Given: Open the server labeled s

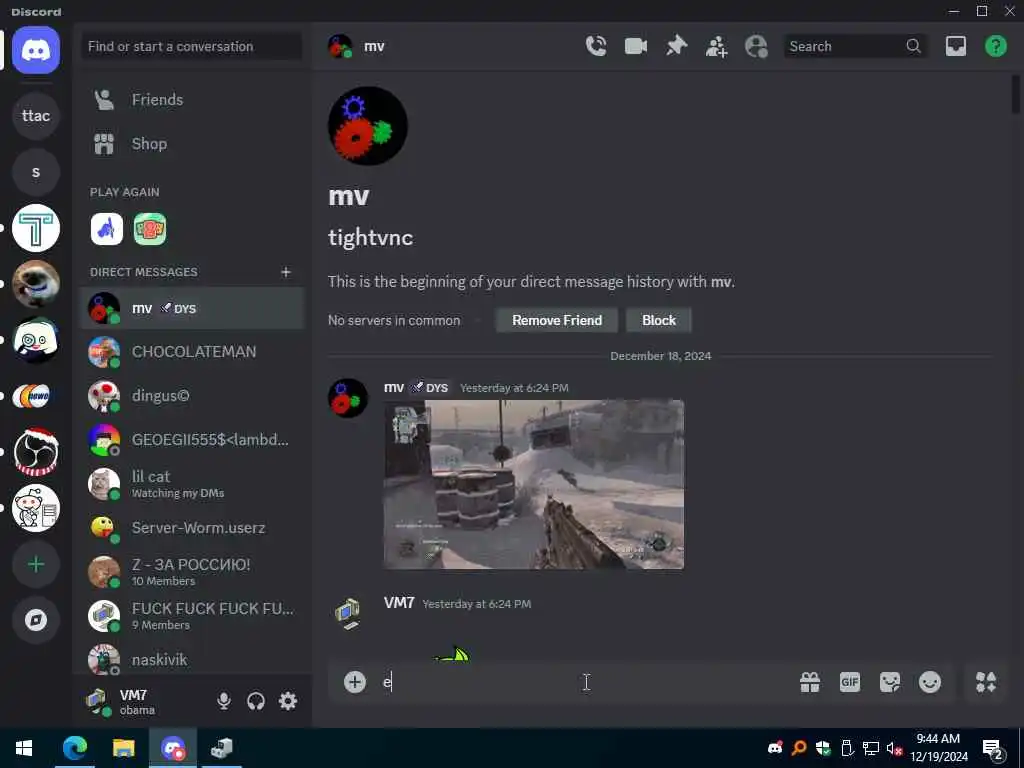Looking at the screenshot, I should pyautogui.click(x=36, y=172).
